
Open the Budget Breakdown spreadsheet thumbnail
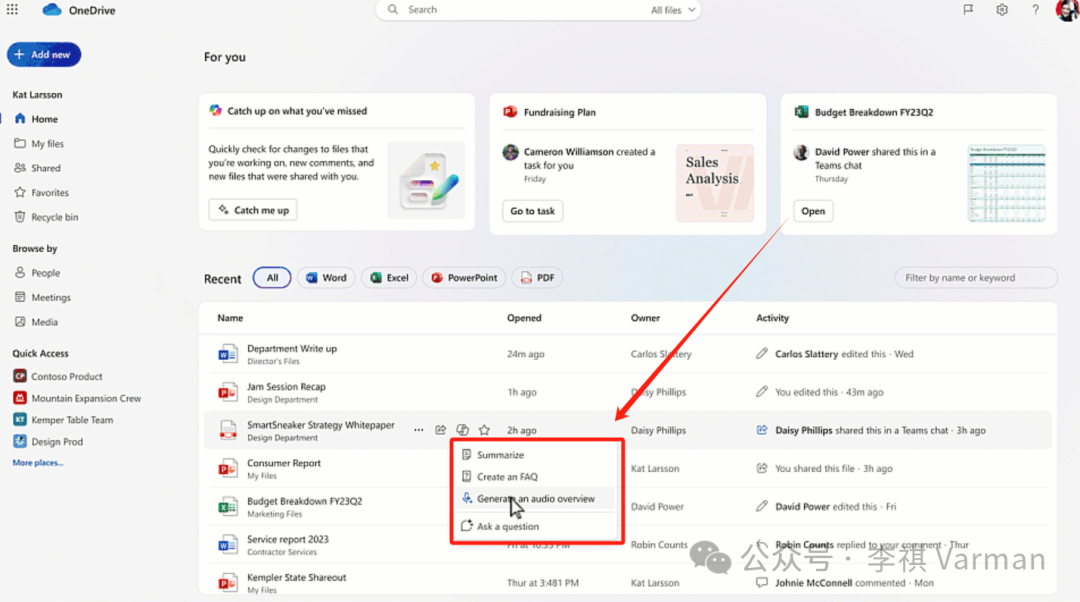[1006, 183]
